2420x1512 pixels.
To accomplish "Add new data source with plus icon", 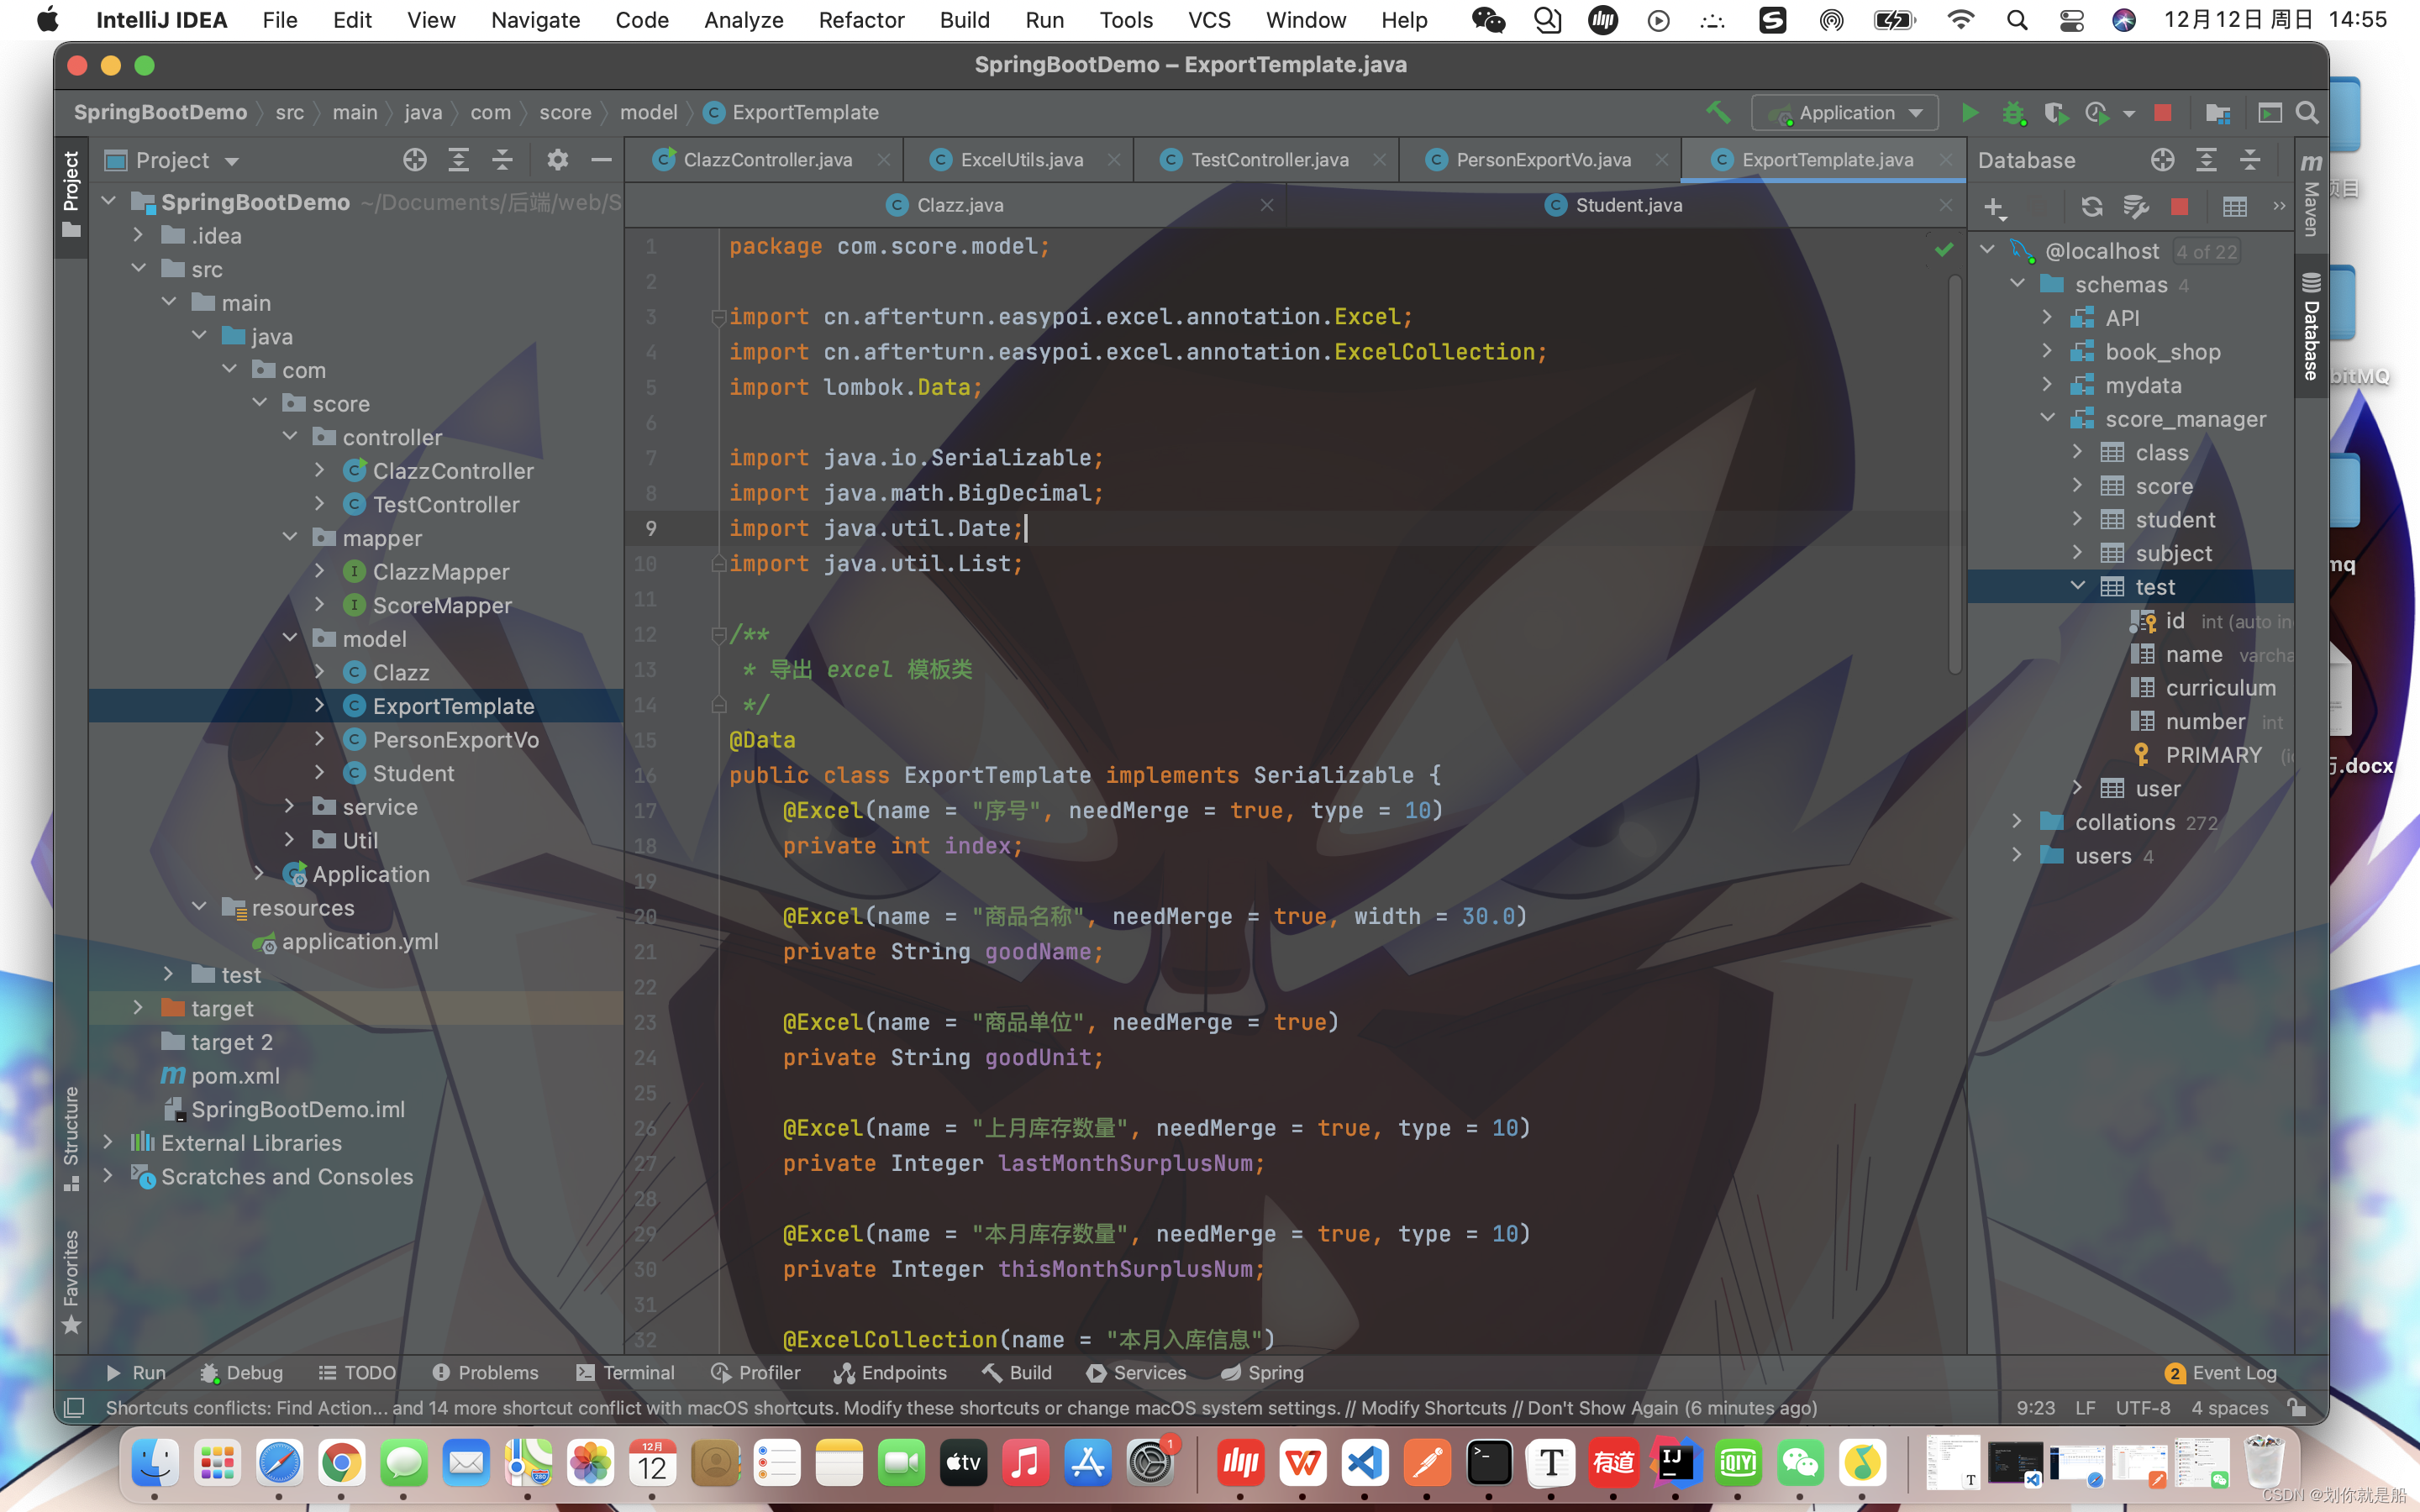I will (1993, 207).
